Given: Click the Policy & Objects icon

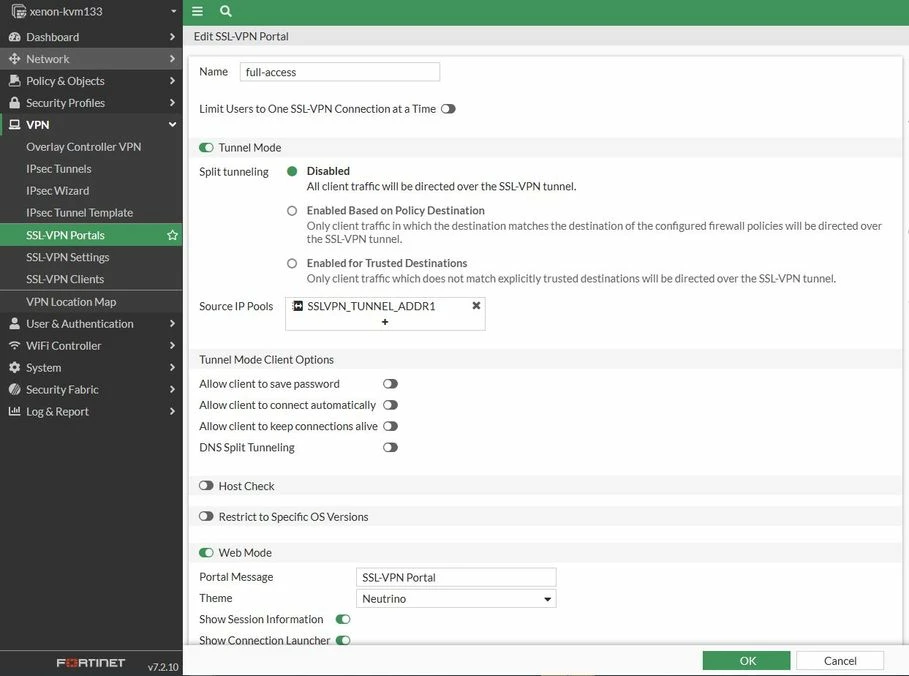Looking at the screenshot, I should pos(14,81).
